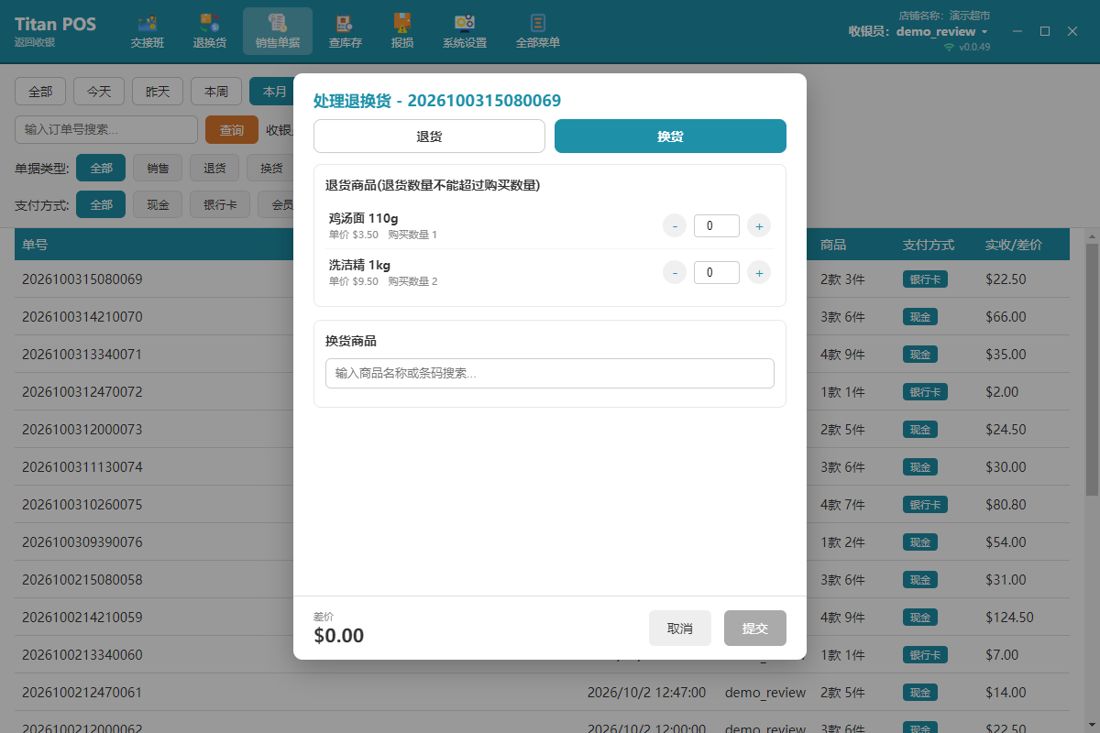Click the orange 查询 search button
This screenshot has height=733, width=1100.
(x=232, y=130)
